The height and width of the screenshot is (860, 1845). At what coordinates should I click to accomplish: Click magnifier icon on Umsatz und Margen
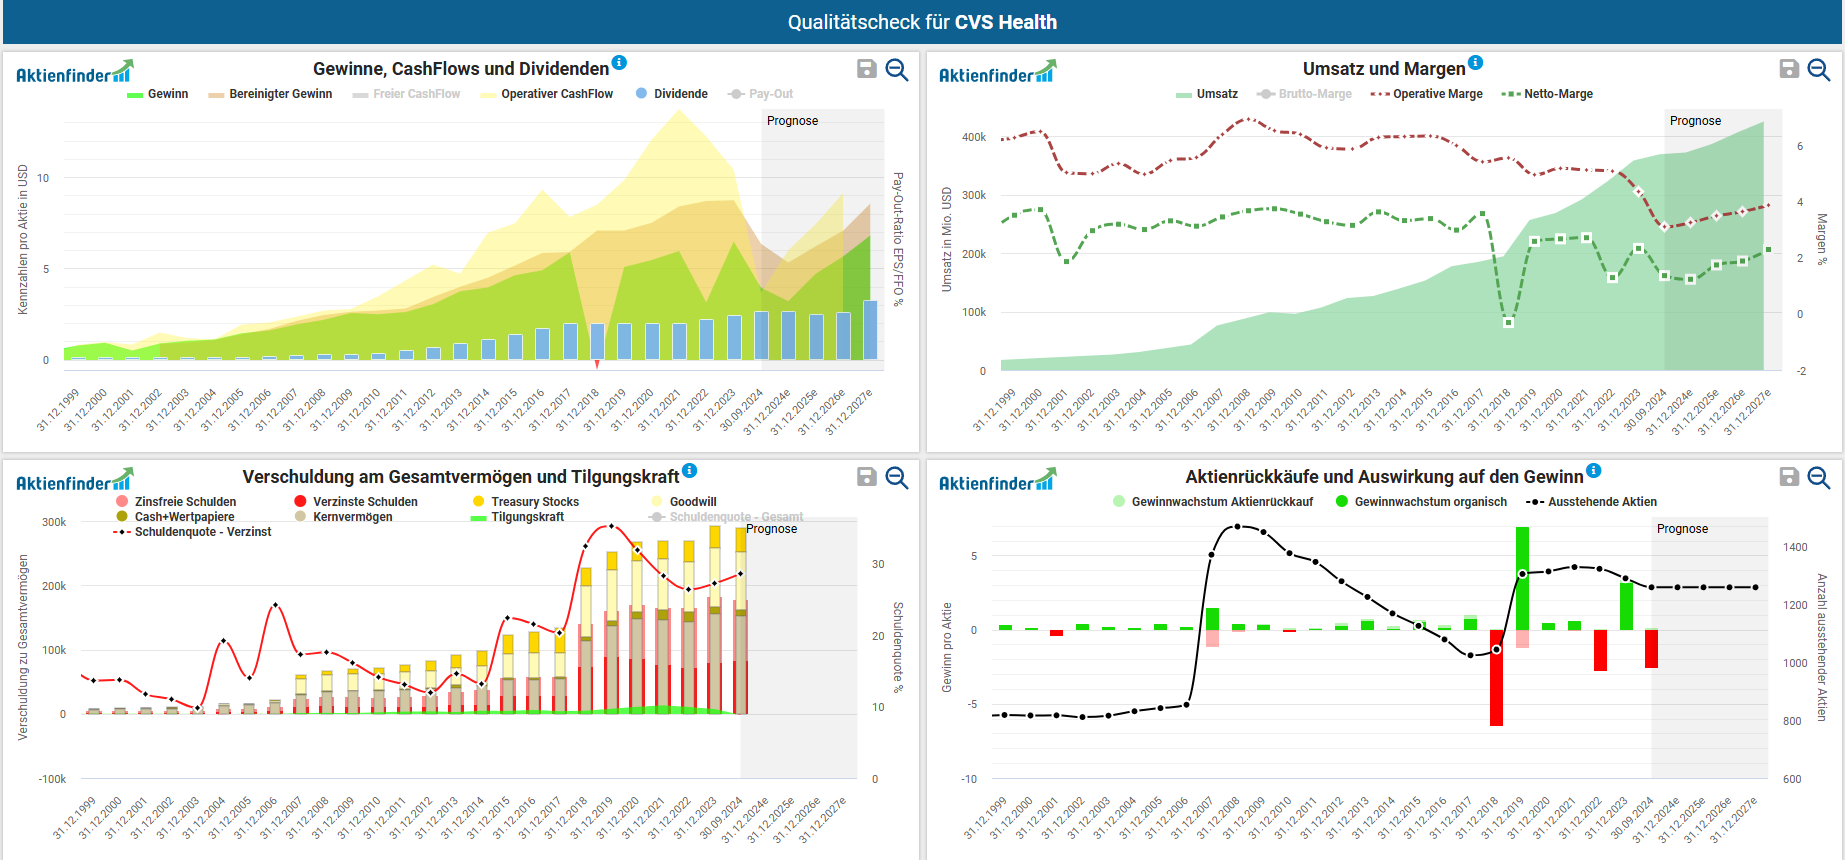pyautogui.click(x=1819, y=69)
